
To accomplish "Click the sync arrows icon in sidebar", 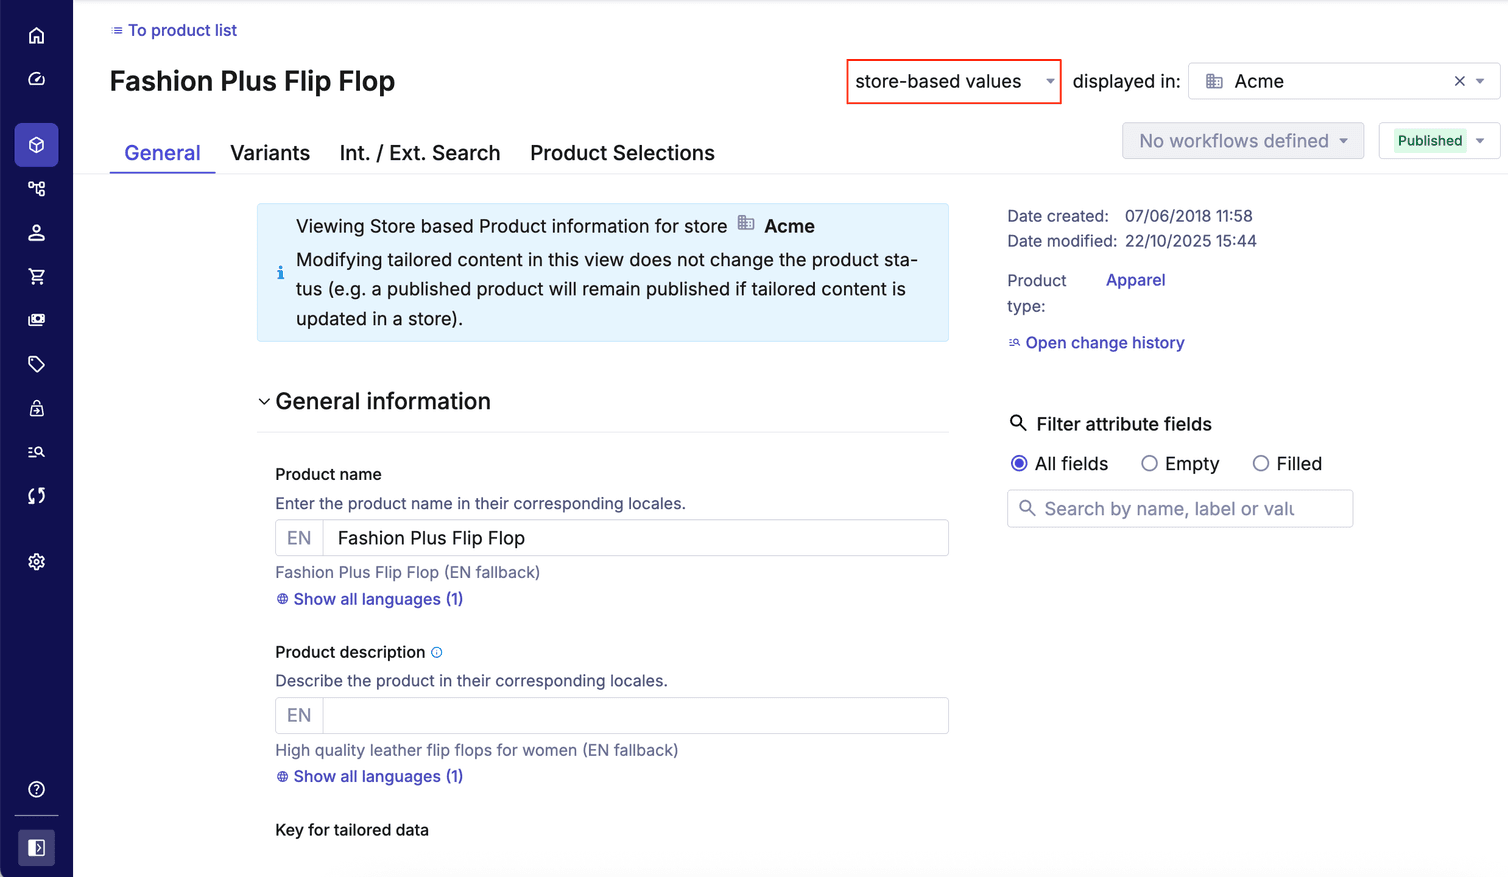I will [x=36, y=495].
